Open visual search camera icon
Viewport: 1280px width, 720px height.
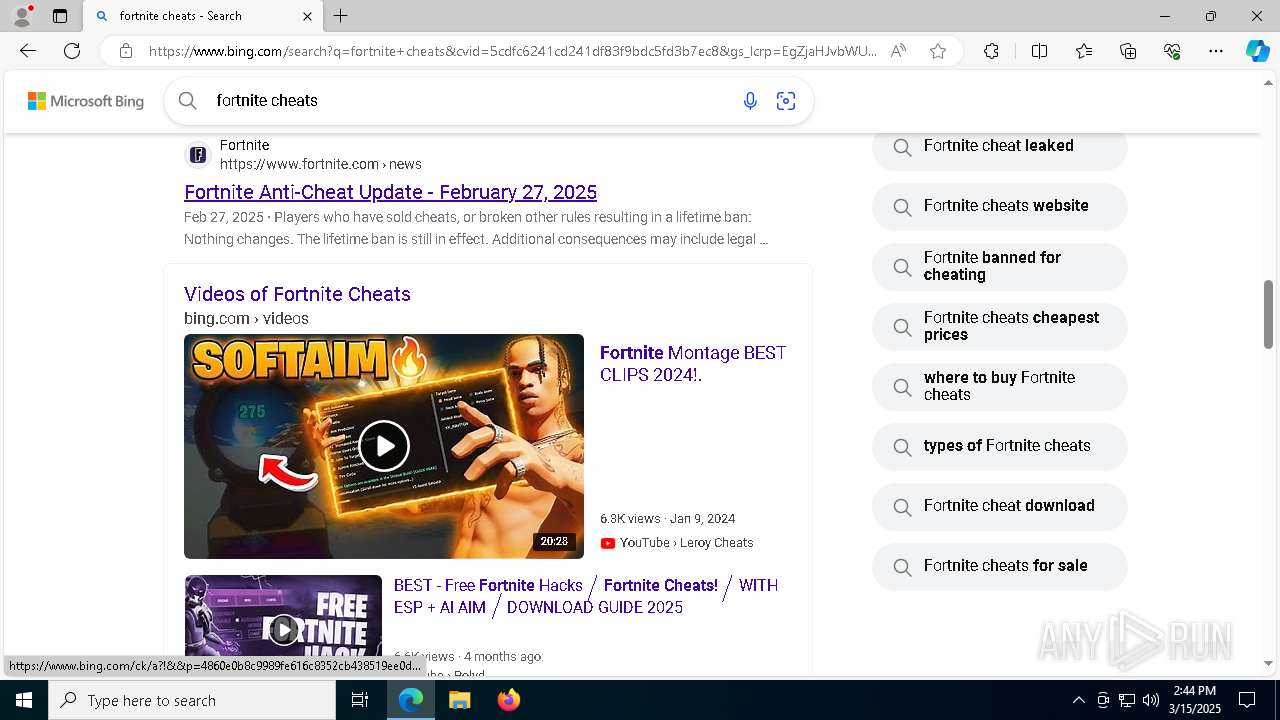pos(786,101)
